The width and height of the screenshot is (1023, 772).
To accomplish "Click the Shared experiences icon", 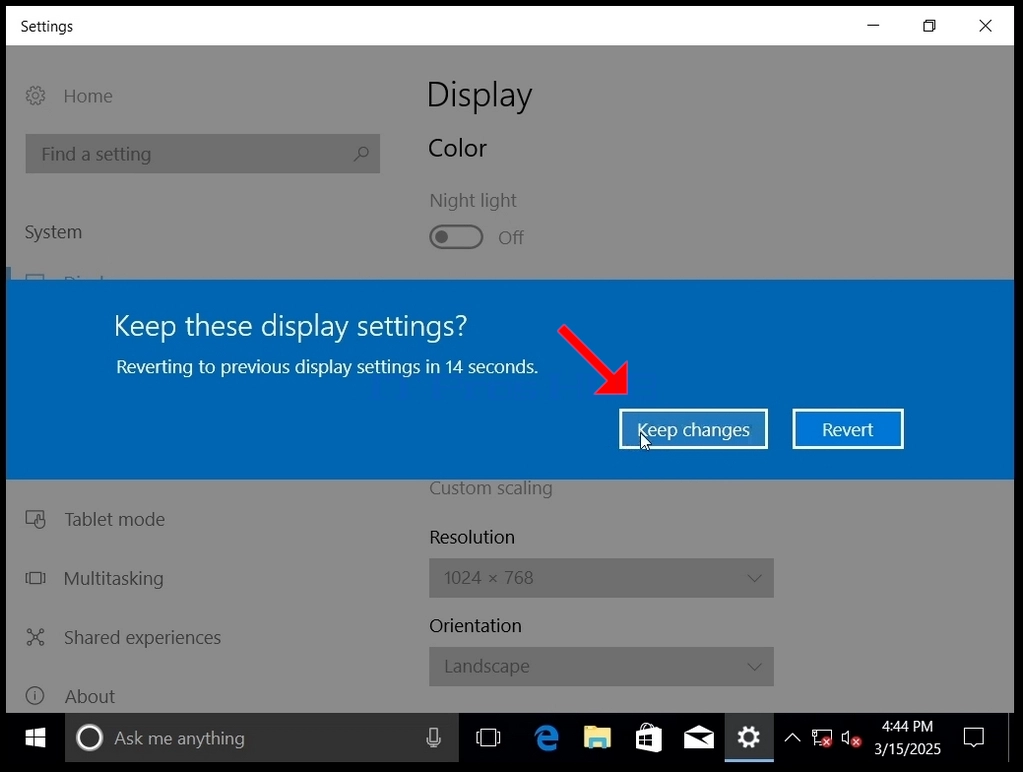I will tap(35, 637).
